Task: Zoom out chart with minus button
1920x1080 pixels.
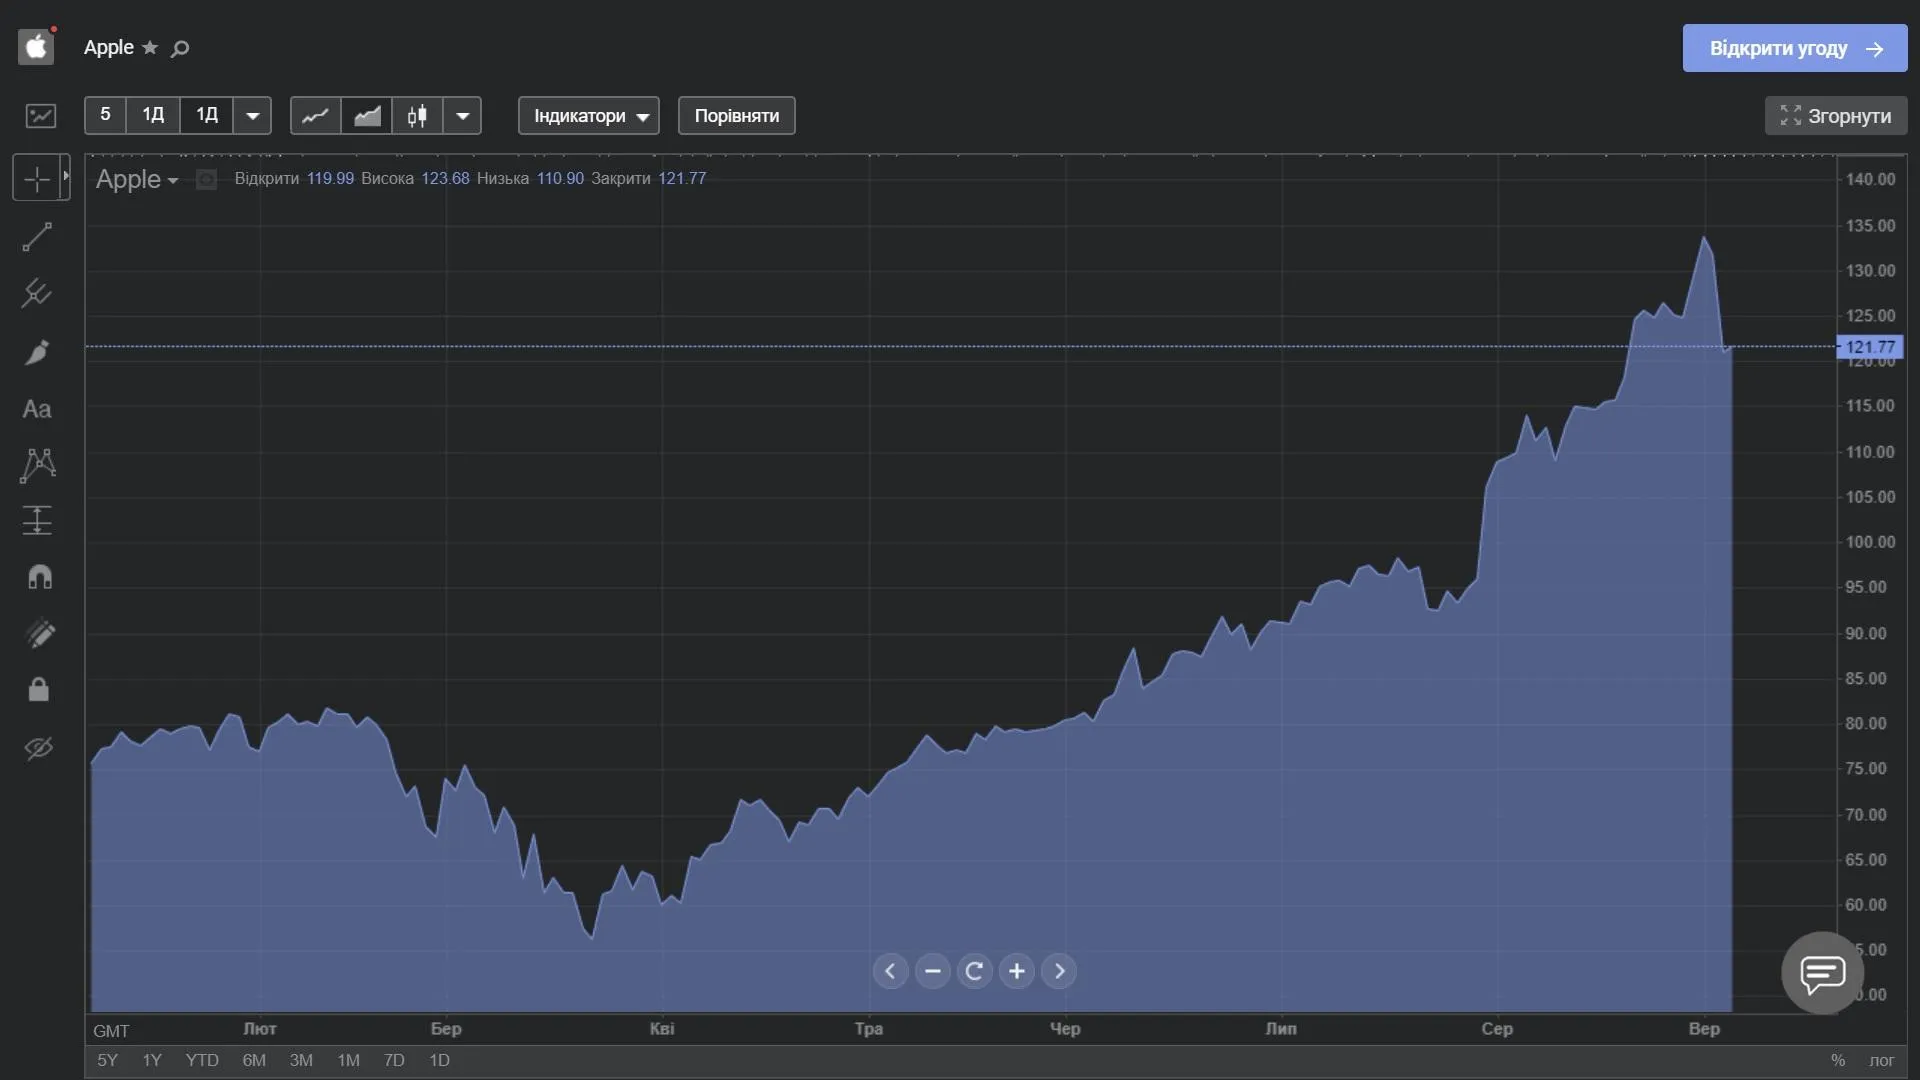Action: click(x=932, y=971)
